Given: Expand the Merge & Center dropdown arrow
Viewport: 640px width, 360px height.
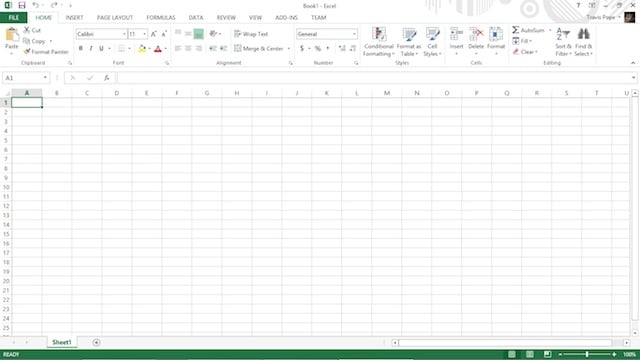Looking at the screenshot, I should (x=289, y=49).
